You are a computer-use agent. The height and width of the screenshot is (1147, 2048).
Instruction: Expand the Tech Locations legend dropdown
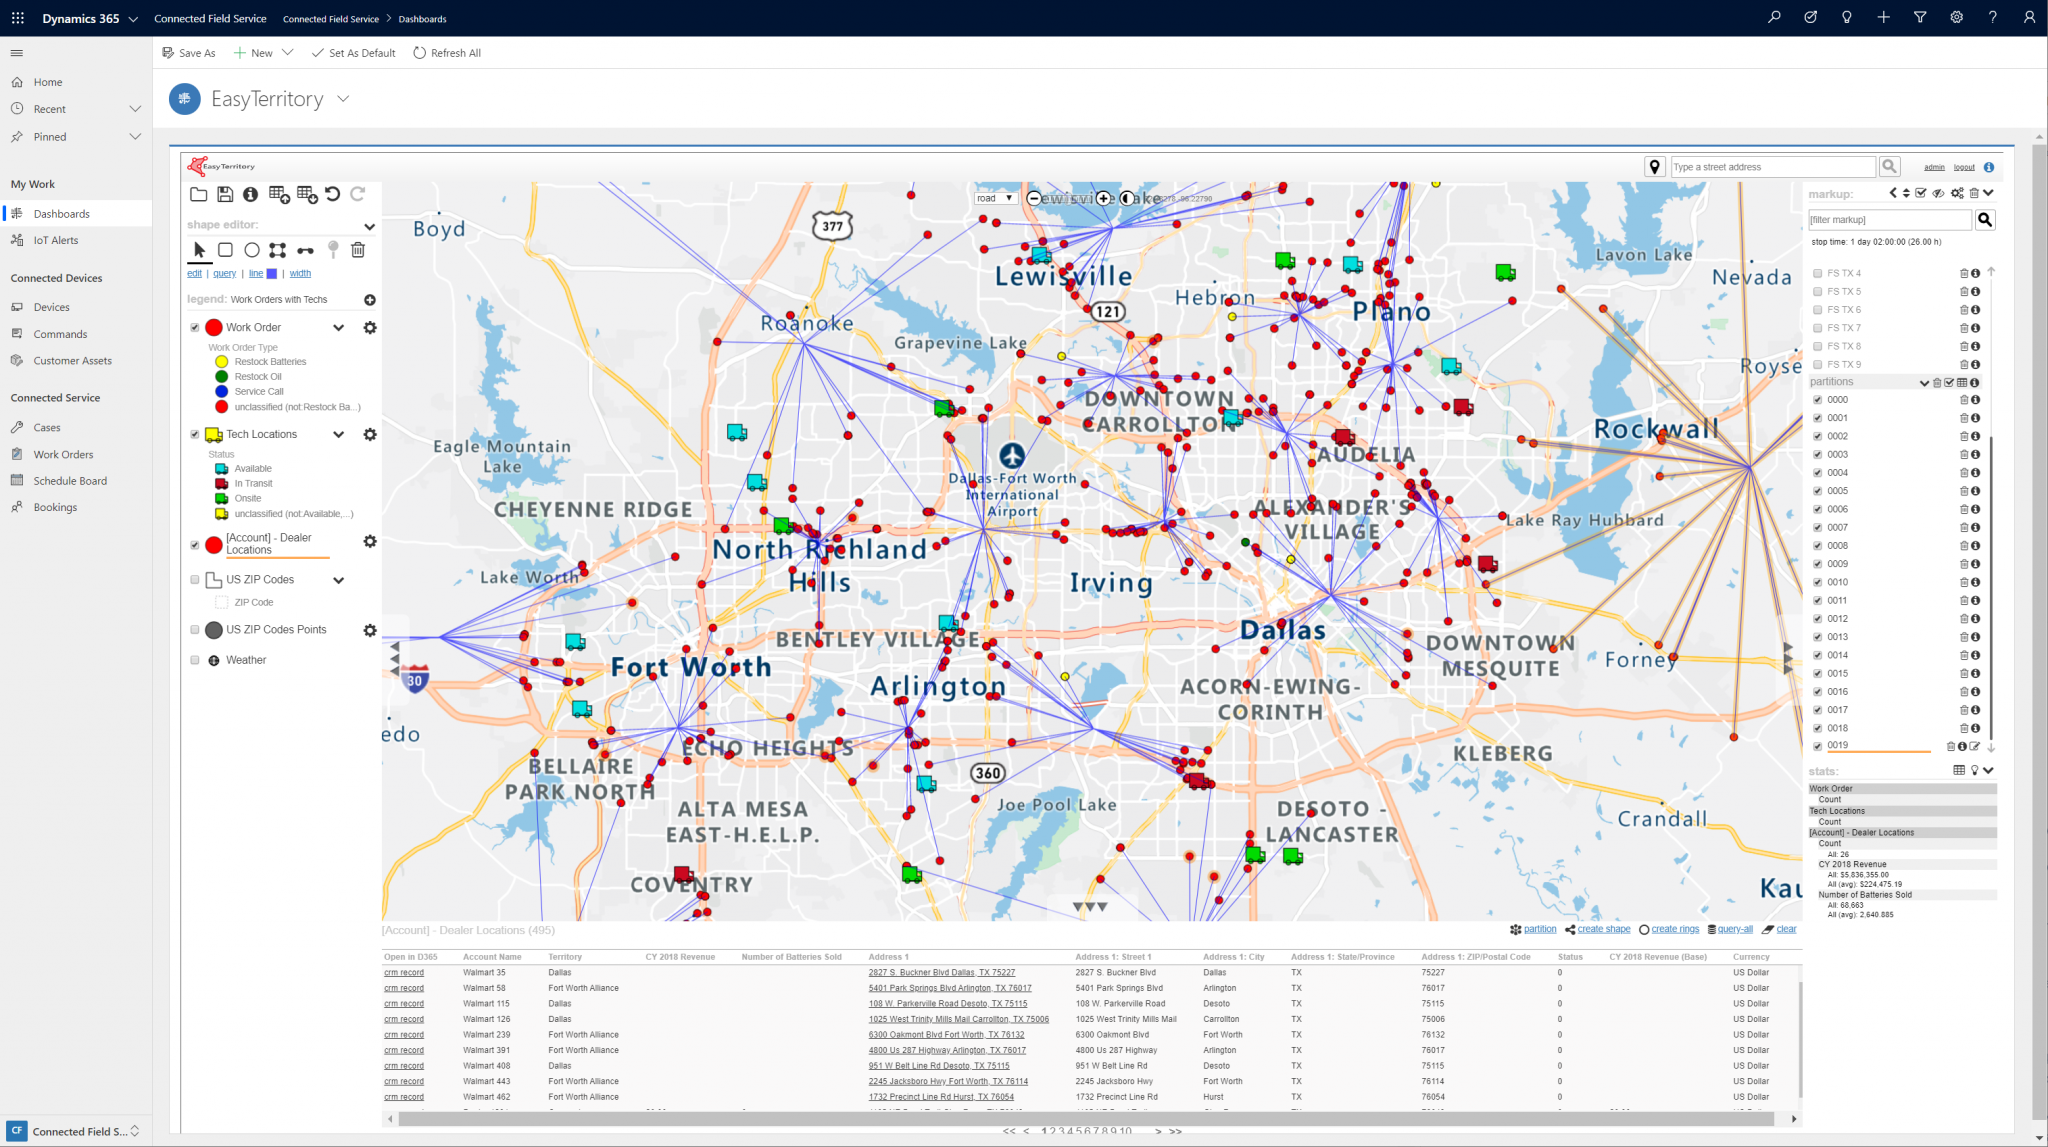pos(338,434)
